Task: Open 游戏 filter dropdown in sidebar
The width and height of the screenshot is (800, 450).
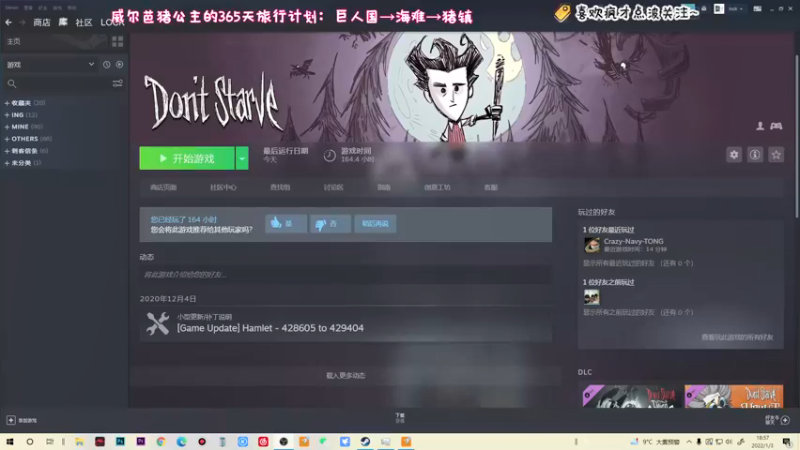Action: pos(50,65)
